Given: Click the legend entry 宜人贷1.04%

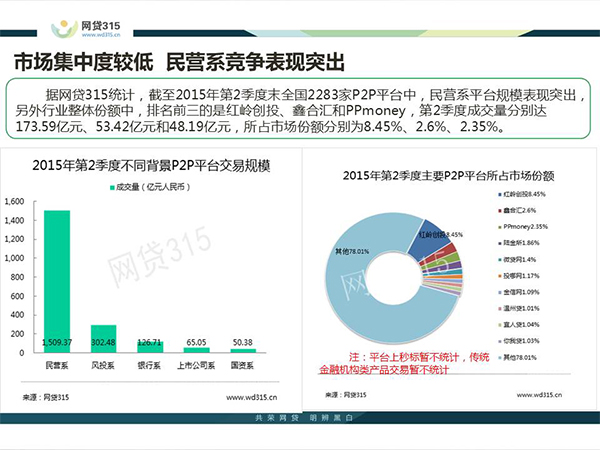Looking at the screenshot, I should [518, 324].
